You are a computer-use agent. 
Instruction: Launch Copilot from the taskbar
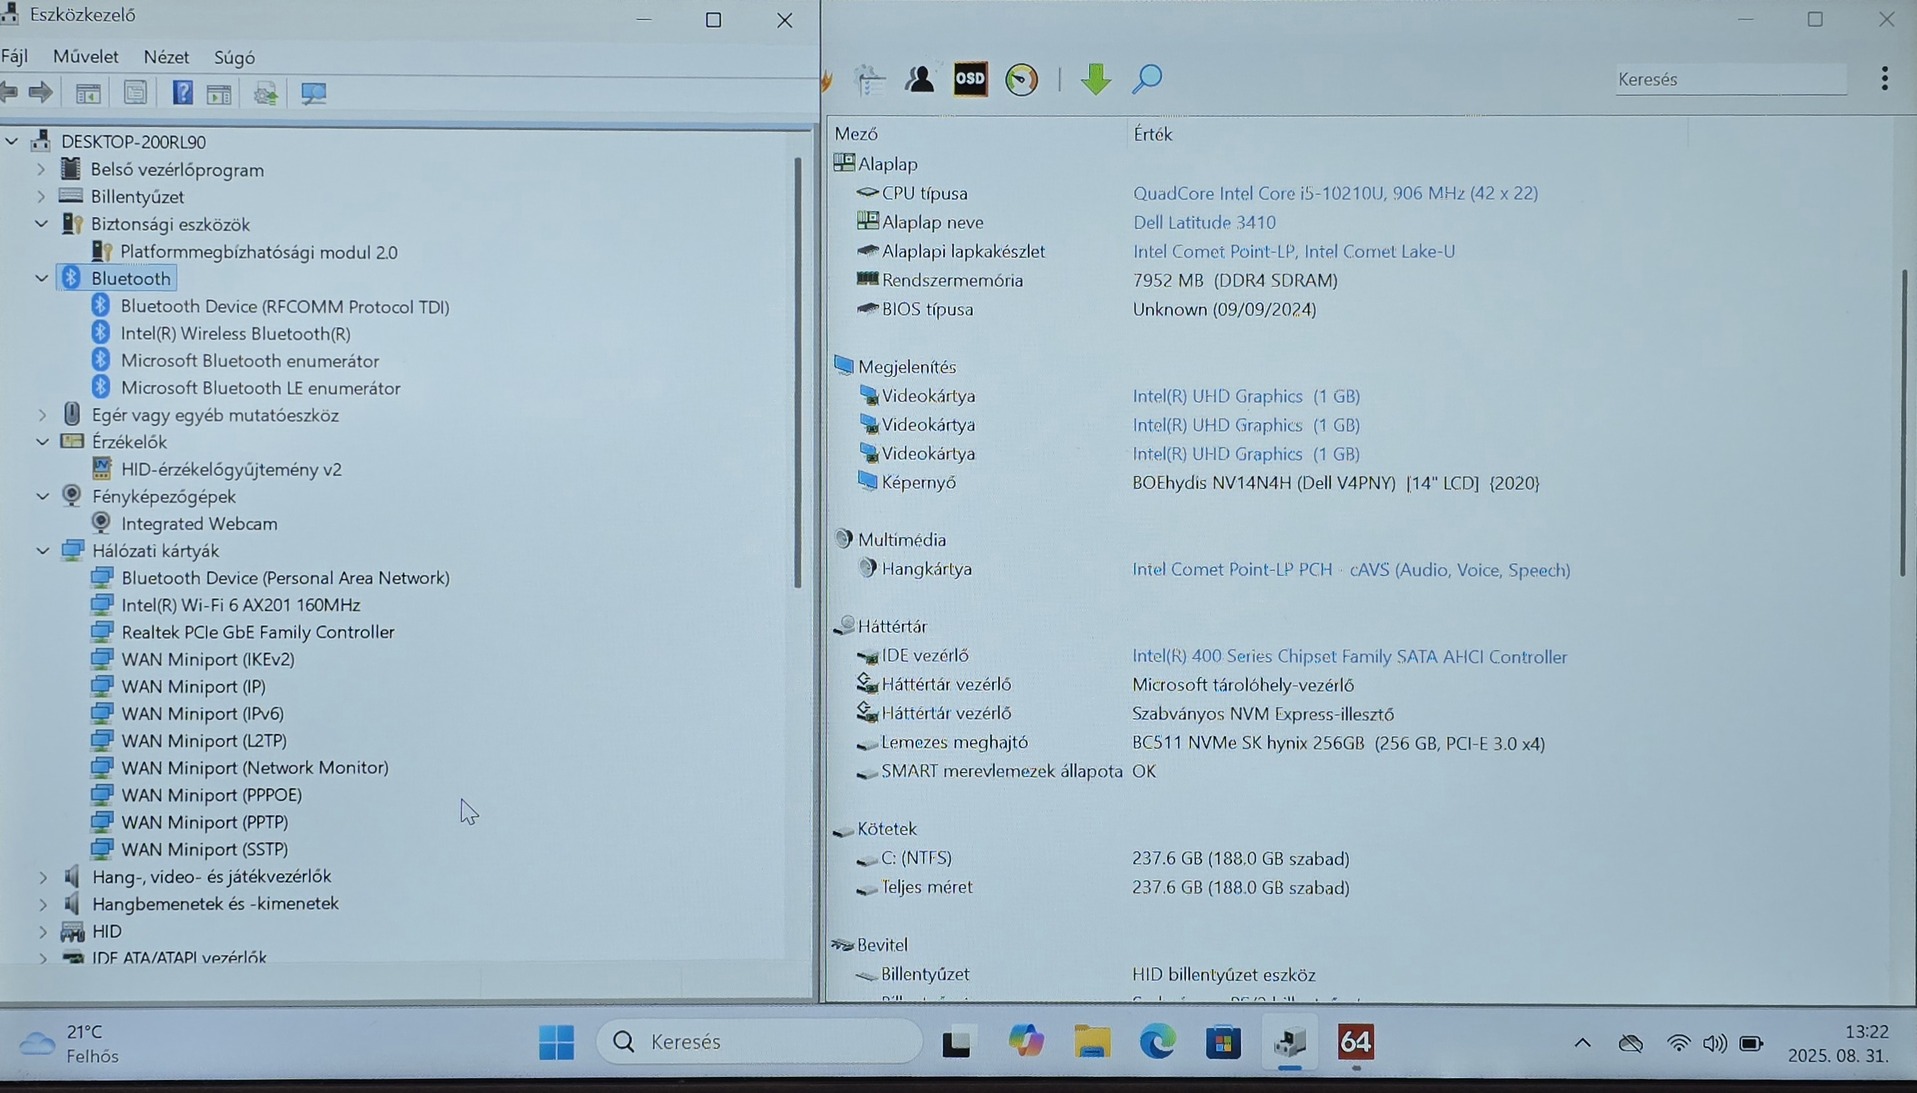pyautogui.click(x=1025, y=1041)
